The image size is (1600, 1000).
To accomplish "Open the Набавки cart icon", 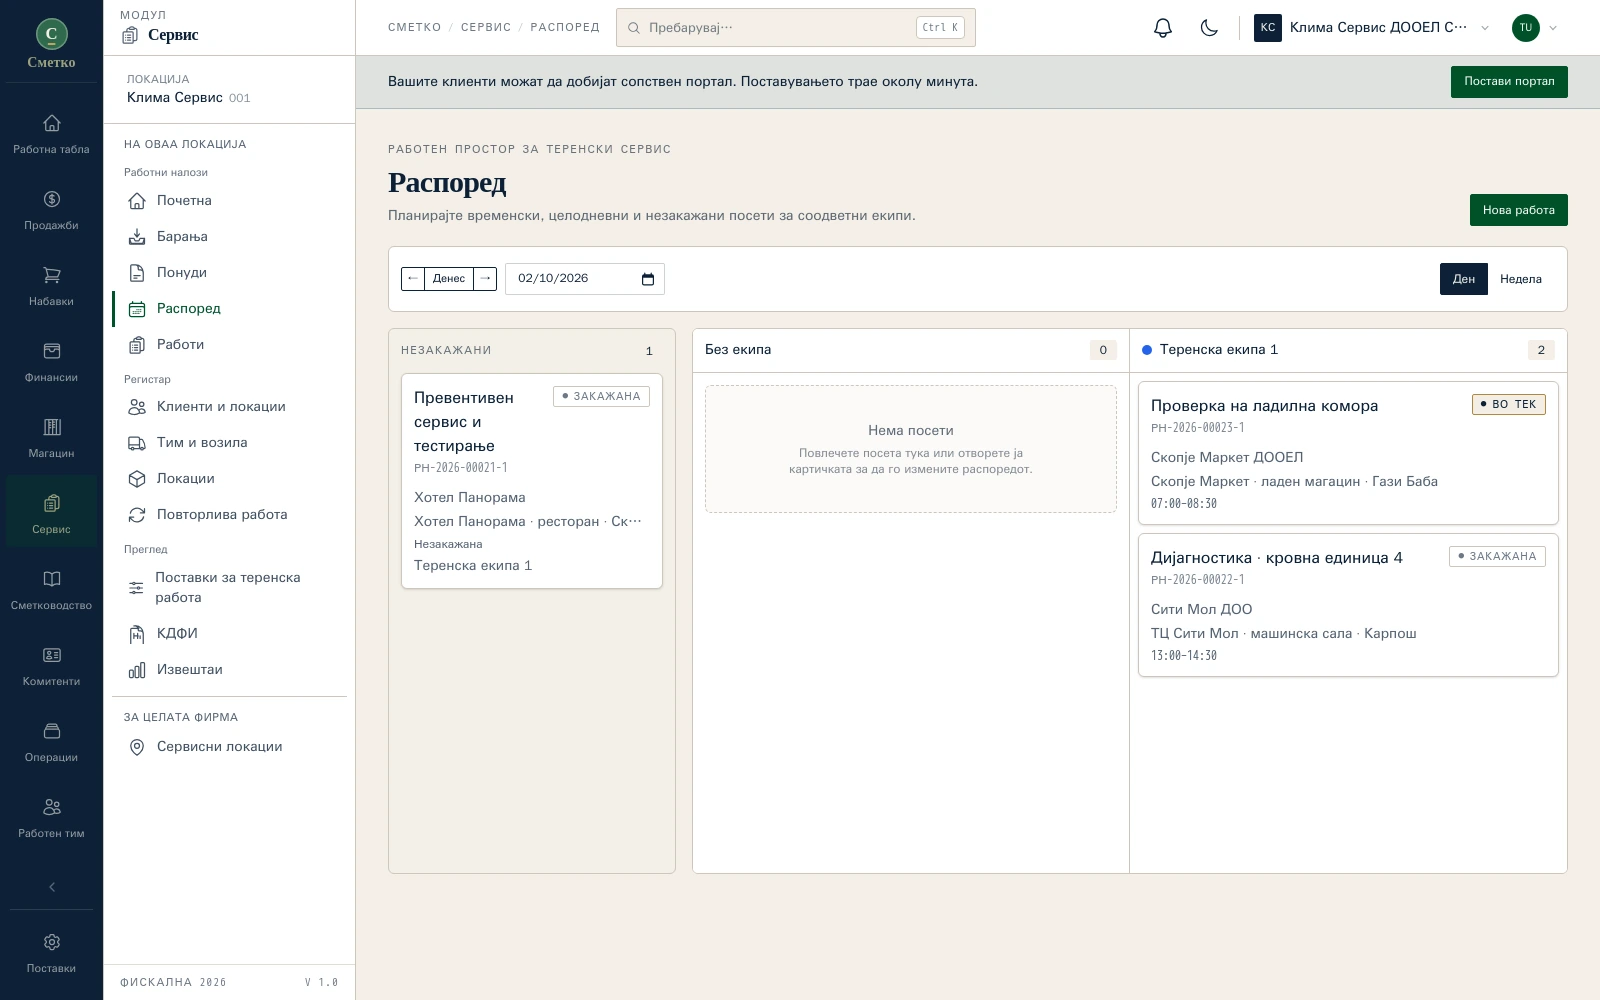I will click(51, 287).
